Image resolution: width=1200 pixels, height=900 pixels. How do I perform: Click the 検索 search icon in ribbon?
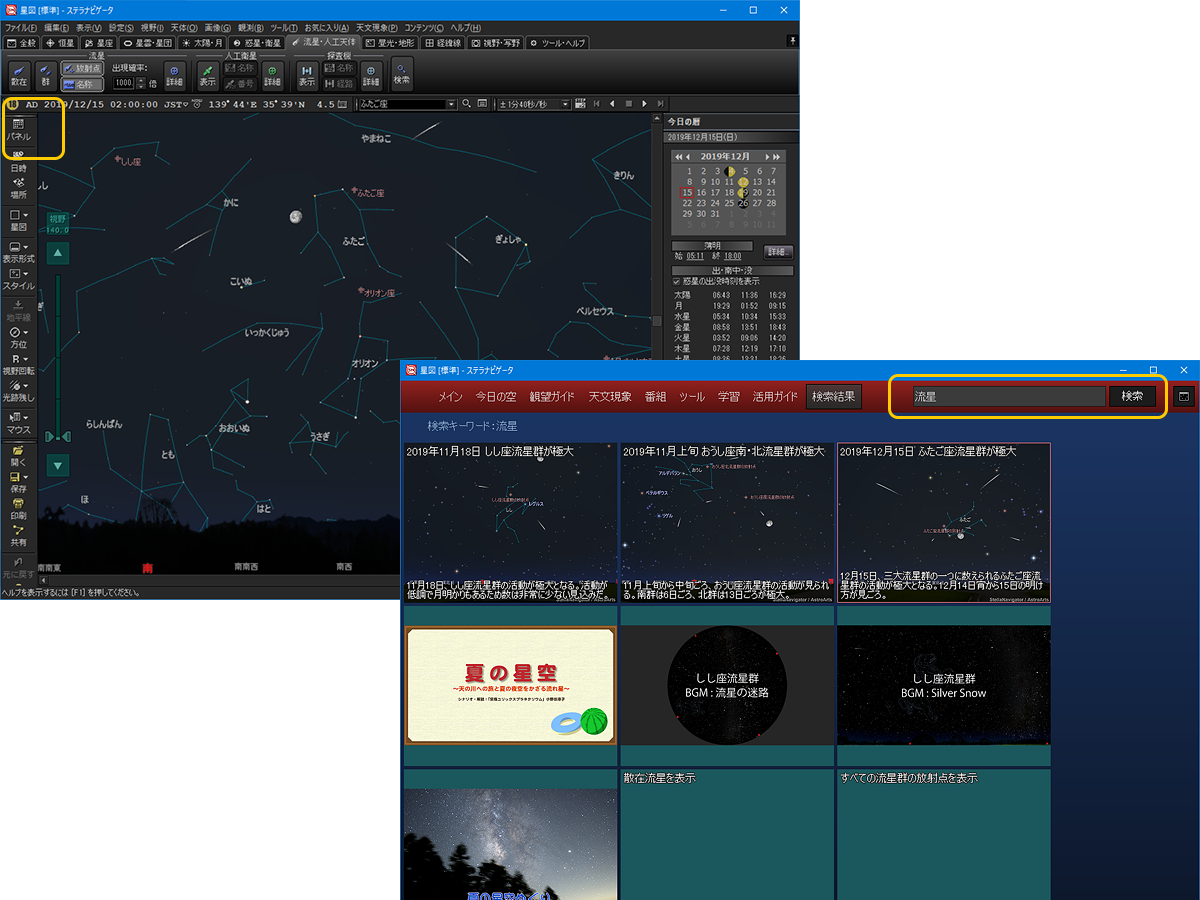click(x=401, y=73)
